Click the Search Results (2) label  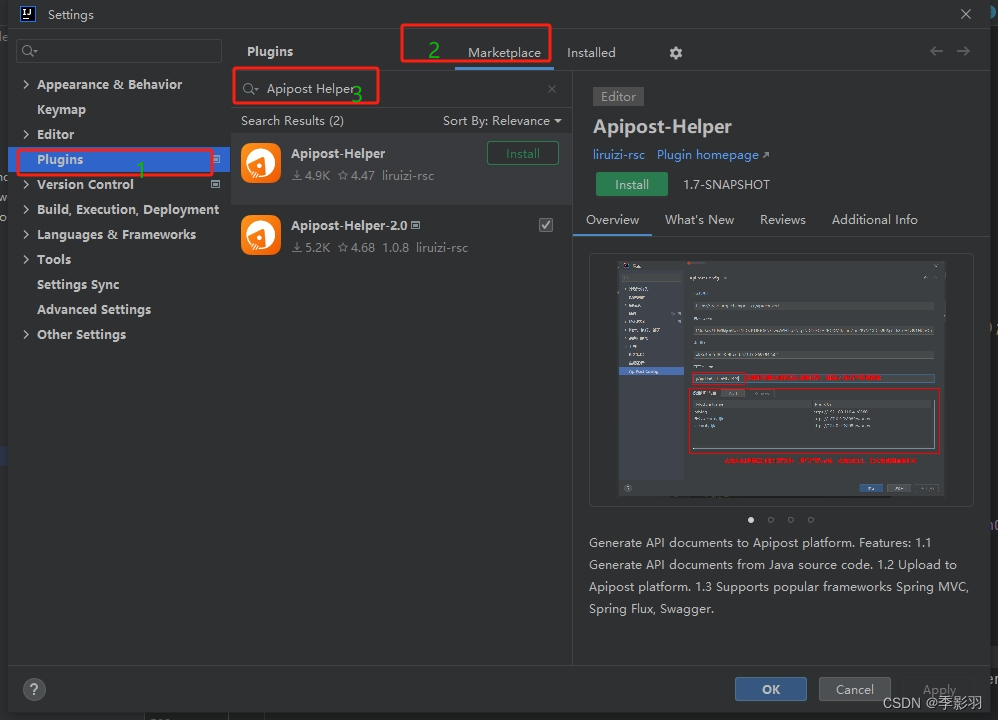click(292, 121)
